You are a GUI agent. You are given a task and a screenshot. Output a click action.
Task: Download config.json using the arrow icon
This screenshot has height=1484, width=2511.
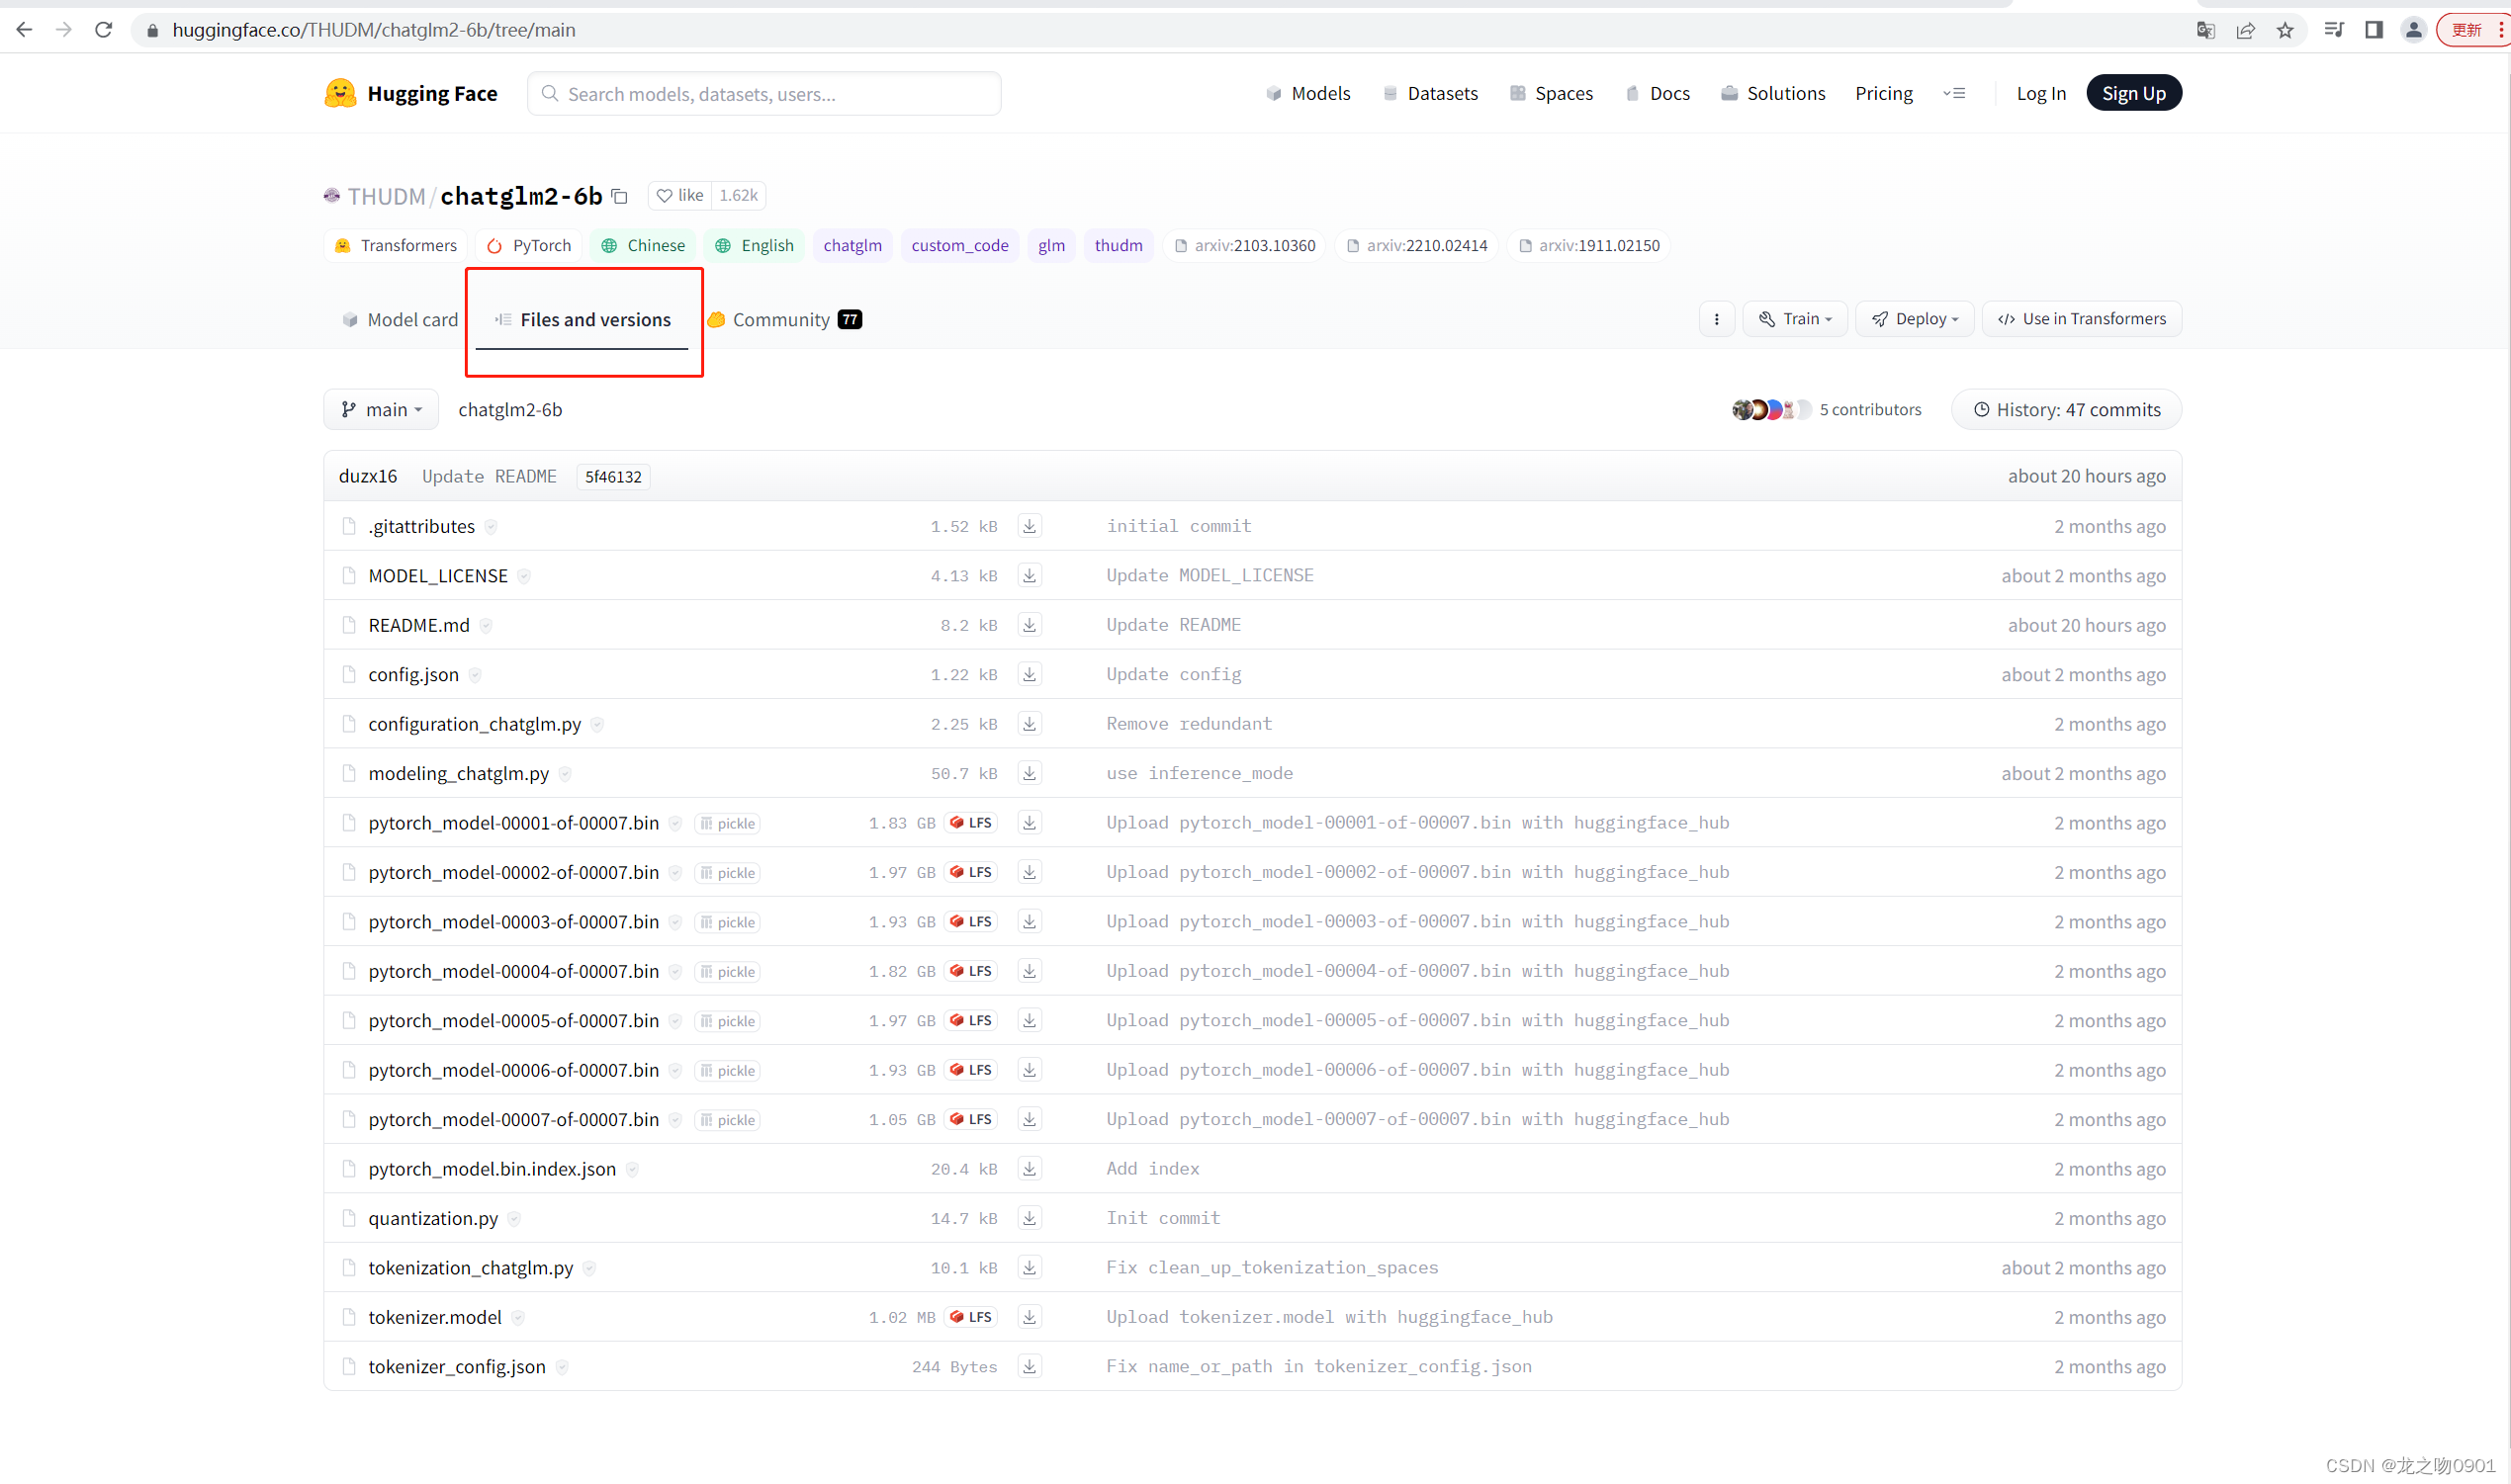(x=1029, y=674)
